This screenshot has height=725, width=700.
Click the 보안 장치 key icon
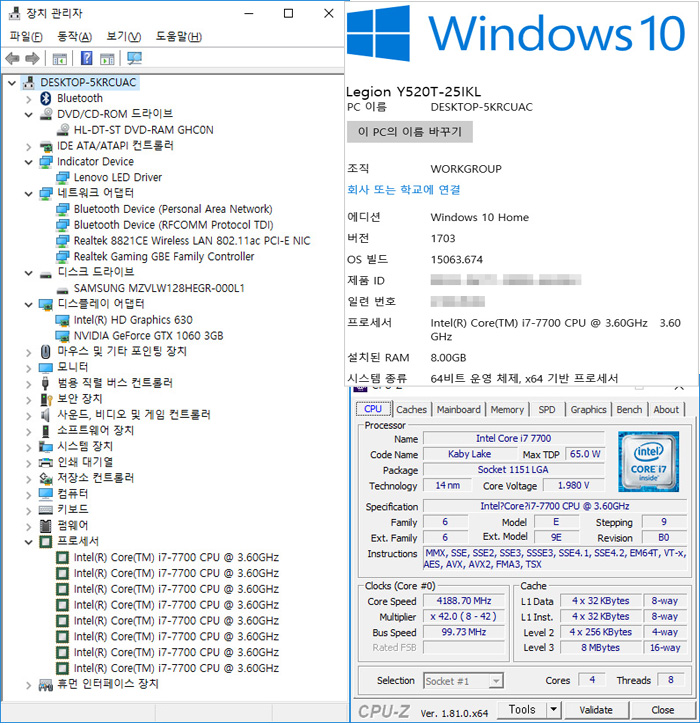[x=45, y=399]
